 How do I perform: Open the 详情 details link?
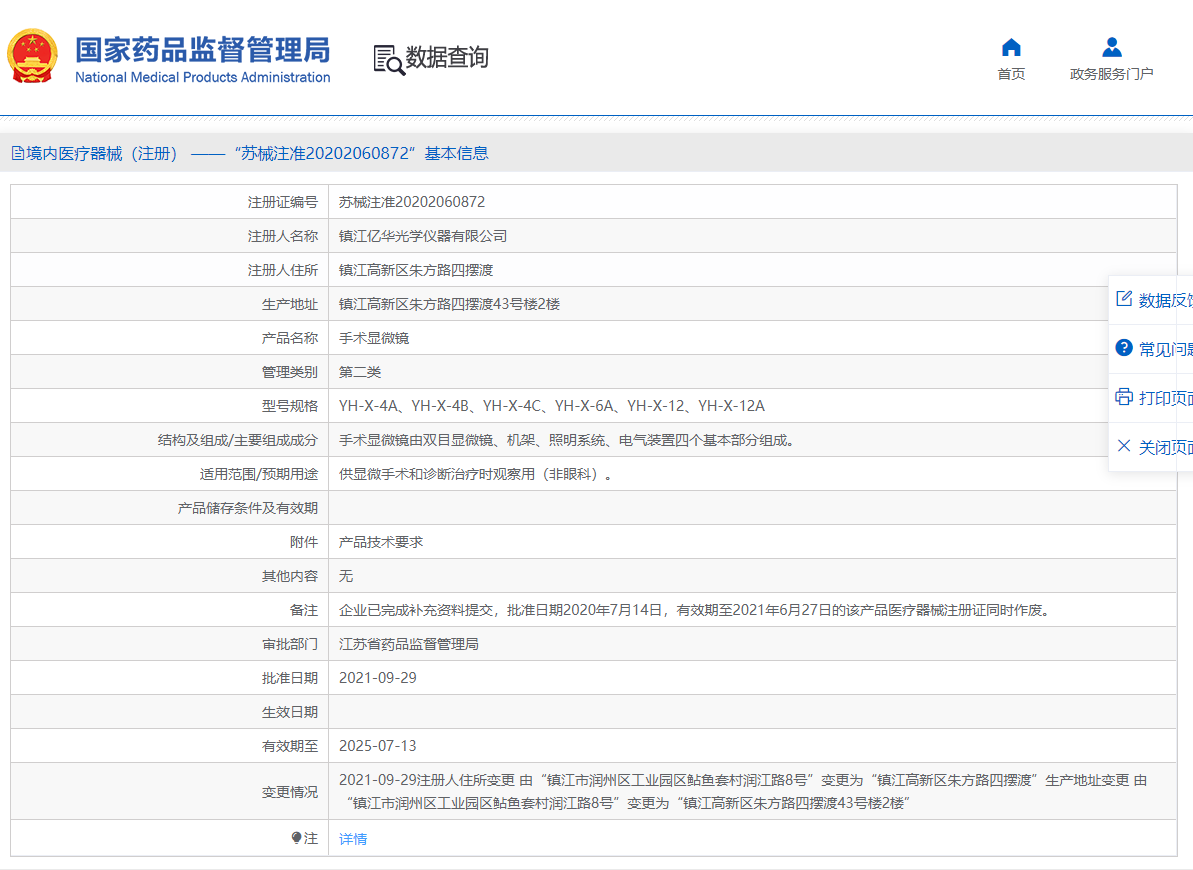pos(353,839)
